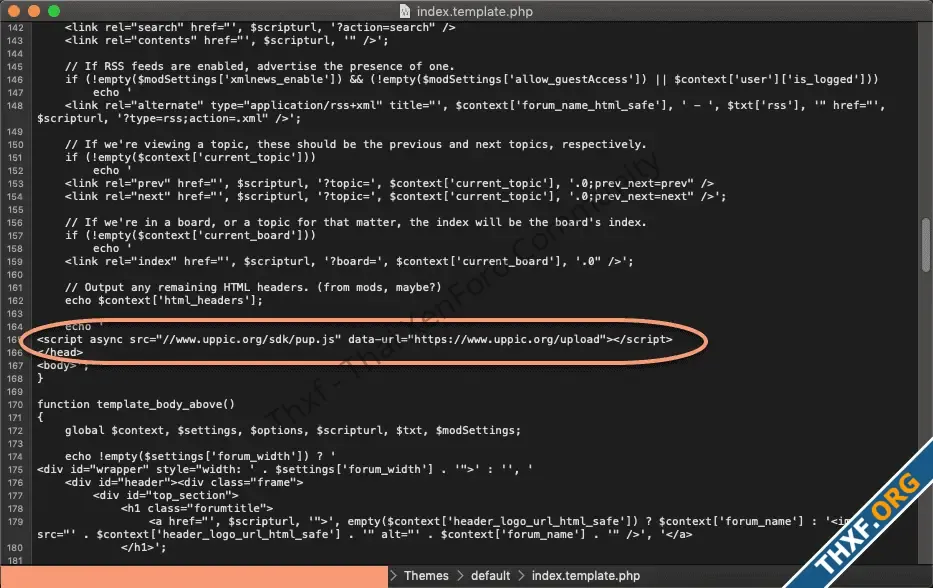Click line number 142 in the gutter
The height and width of the screenshot is (588, 933).
[15, 27]
